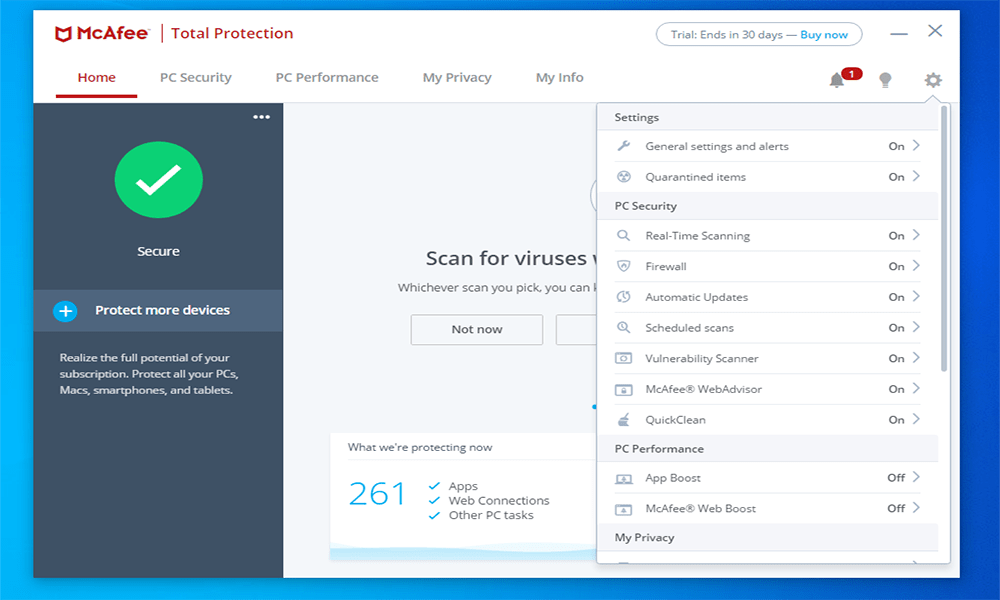Click the Real-Time Scanning magnifier icon
Viewport: 1000px width, 600px height.
(624, 236)
